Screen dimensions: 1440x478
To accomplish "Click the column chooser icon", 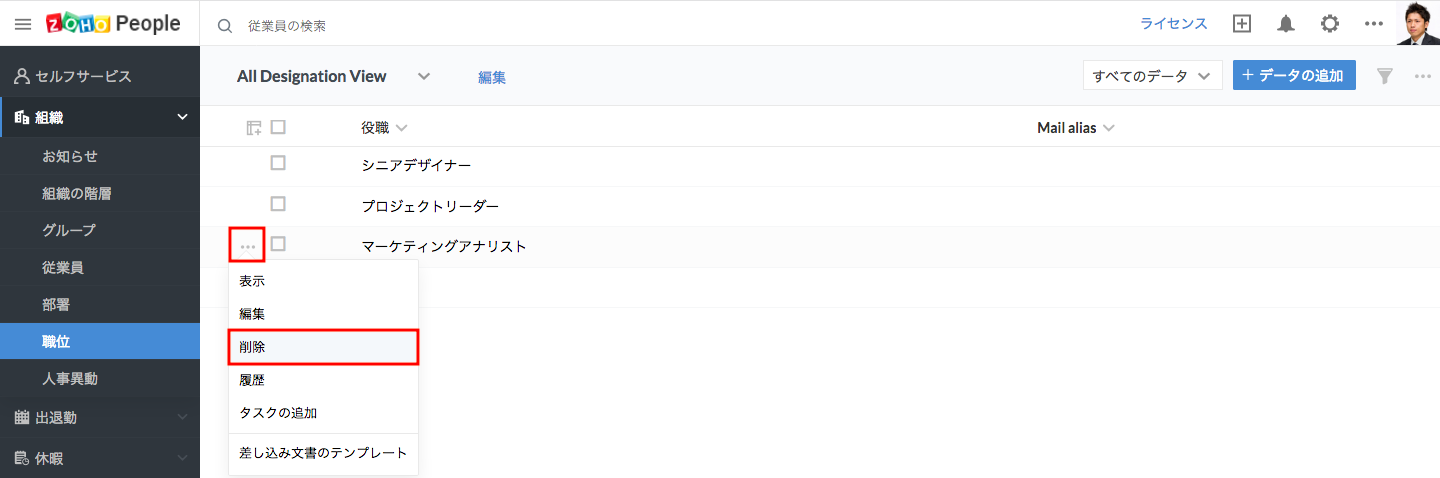I will 254,128.
